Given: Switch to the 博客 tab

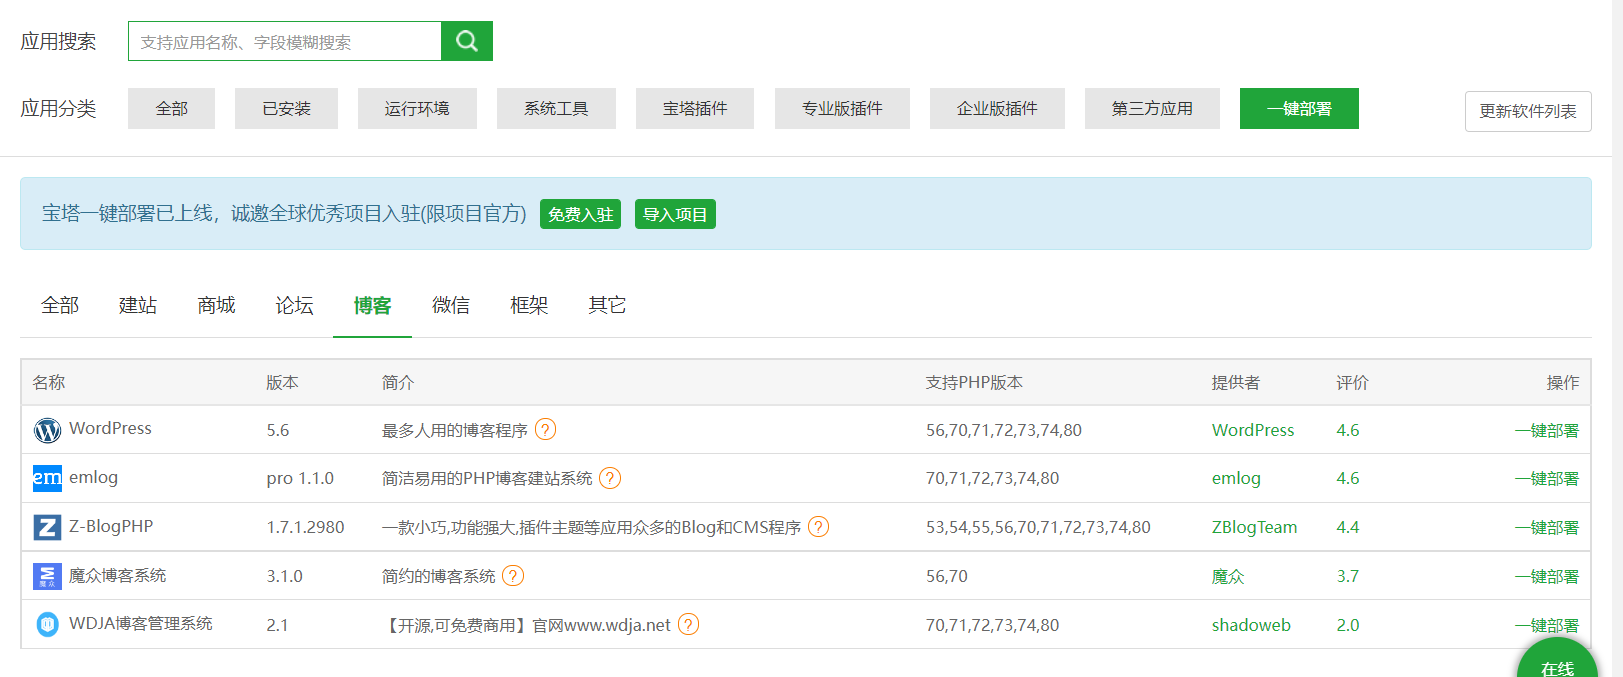Looking at the screenshot, I should [372, 305].
